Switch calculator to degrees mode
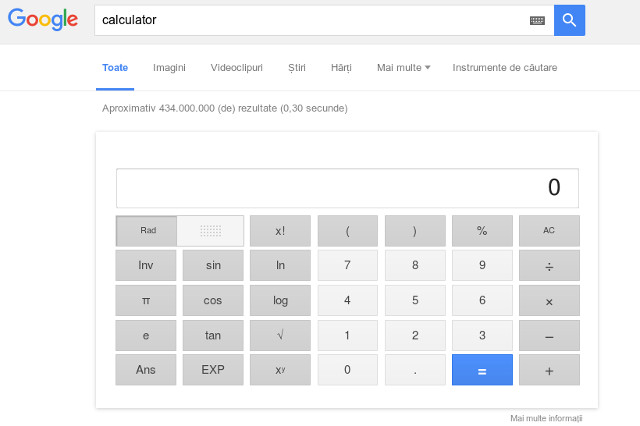The height and width of the screenshot is (426, 640). tap(210, 231)
